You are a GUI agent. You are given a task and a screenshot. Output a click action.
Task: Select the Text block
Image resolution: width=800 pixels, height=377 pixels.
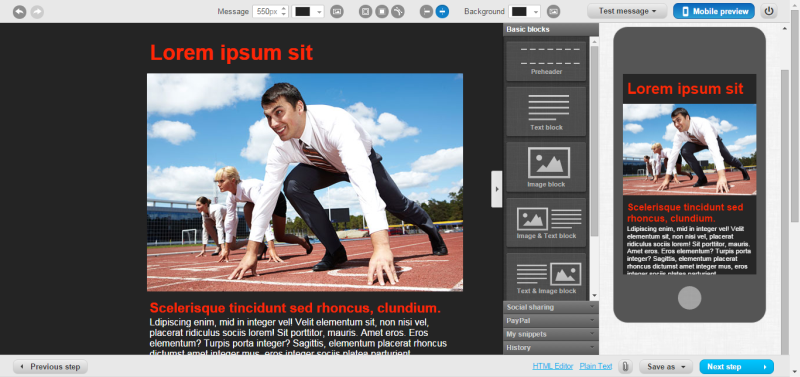(x=546, y=111)
